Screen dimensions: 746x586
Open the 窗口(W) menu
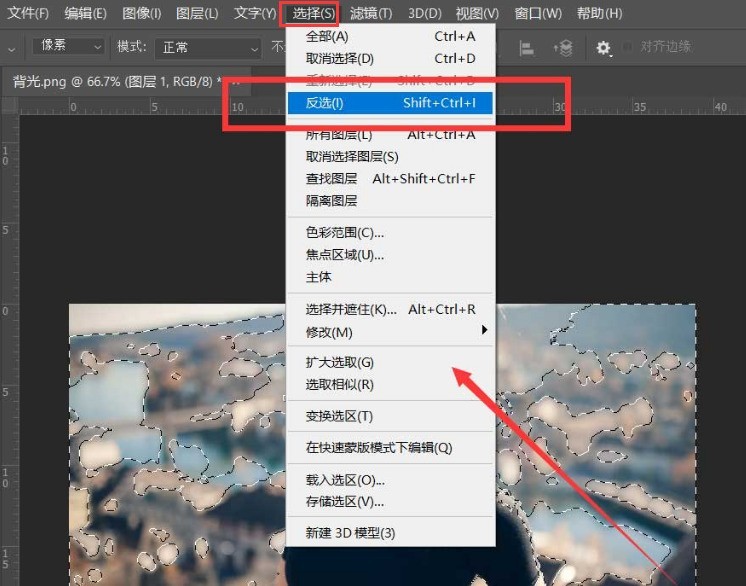point(538,13)
